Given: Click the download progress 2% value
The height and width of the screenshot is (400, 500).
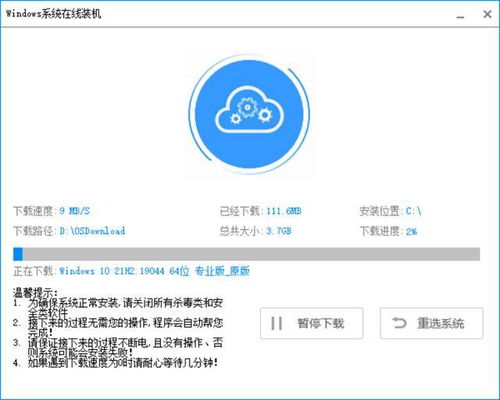Looking at the screenshot, I should pyautogui.click(x=411, y=231).
